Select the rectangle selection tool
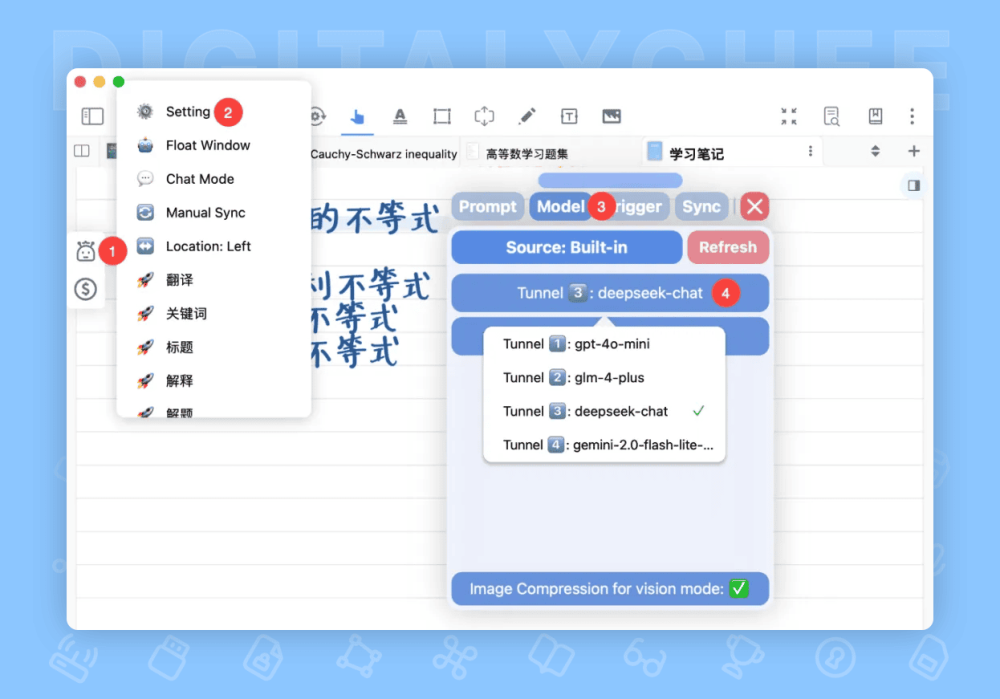This screenshot has height=699, width=1000. coord(442,116)
